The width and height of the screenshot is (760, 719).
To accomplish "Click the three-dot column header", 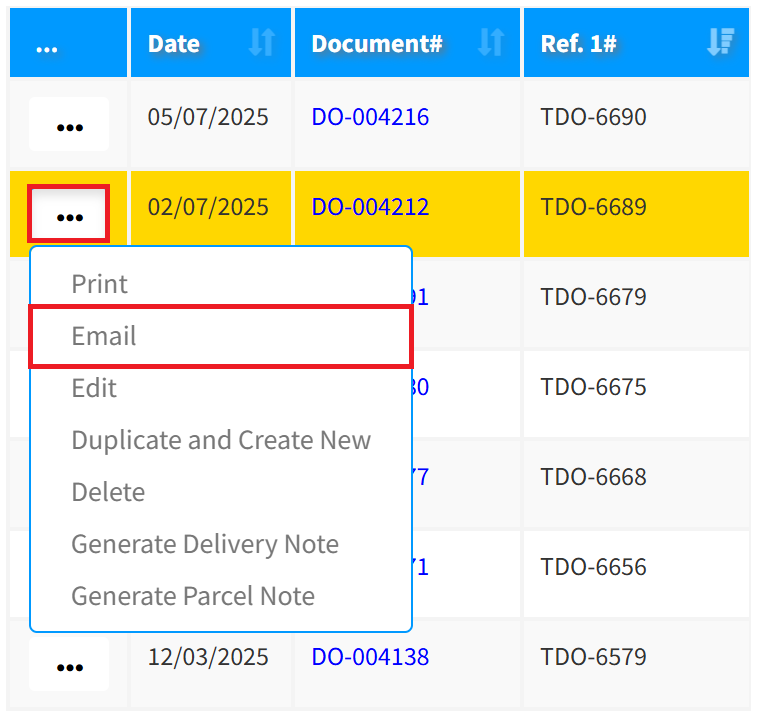I will [x=47, y=45].
